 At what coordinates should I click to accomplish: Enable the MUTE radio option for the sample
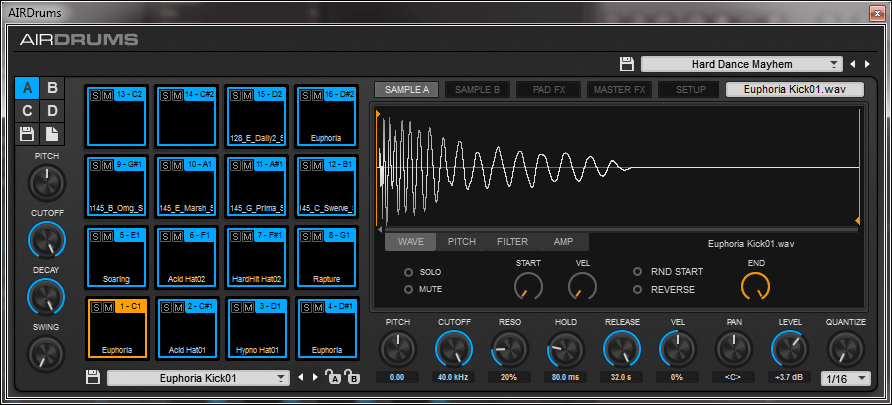click(408, 289)
